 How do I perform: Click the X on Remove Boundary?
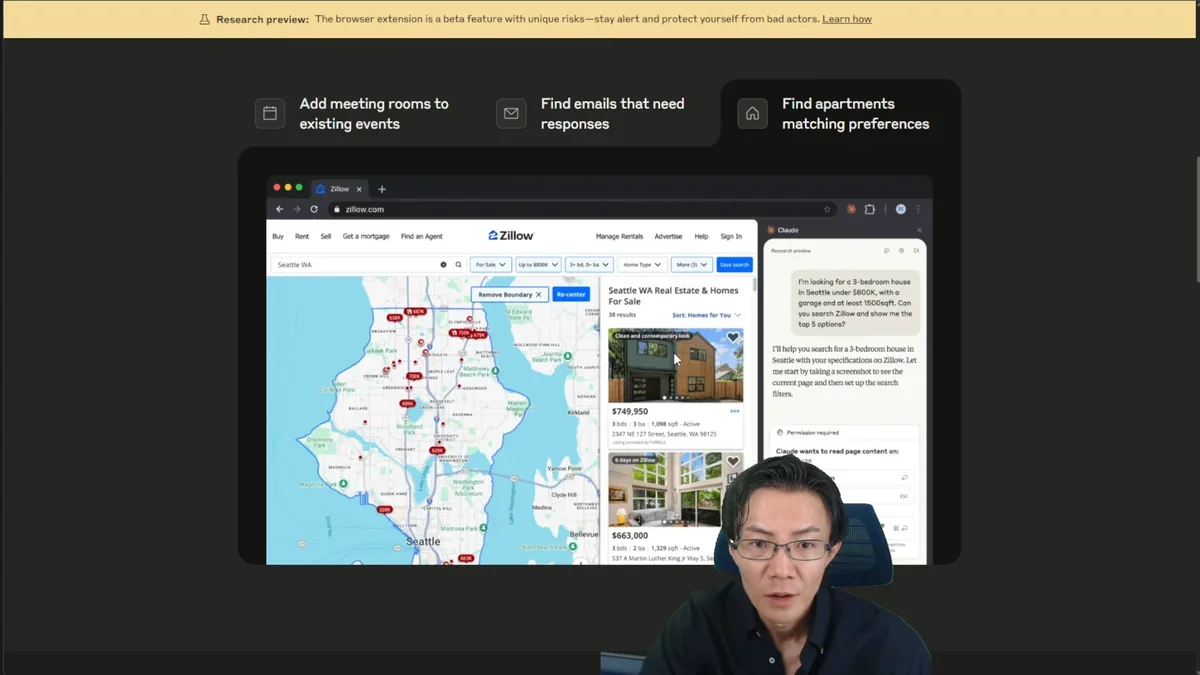(538, 295)
